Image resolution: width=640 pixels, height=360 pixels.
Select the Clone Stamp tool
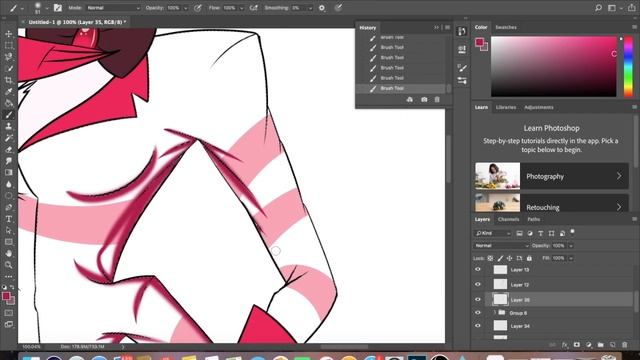tap(9, 127)
